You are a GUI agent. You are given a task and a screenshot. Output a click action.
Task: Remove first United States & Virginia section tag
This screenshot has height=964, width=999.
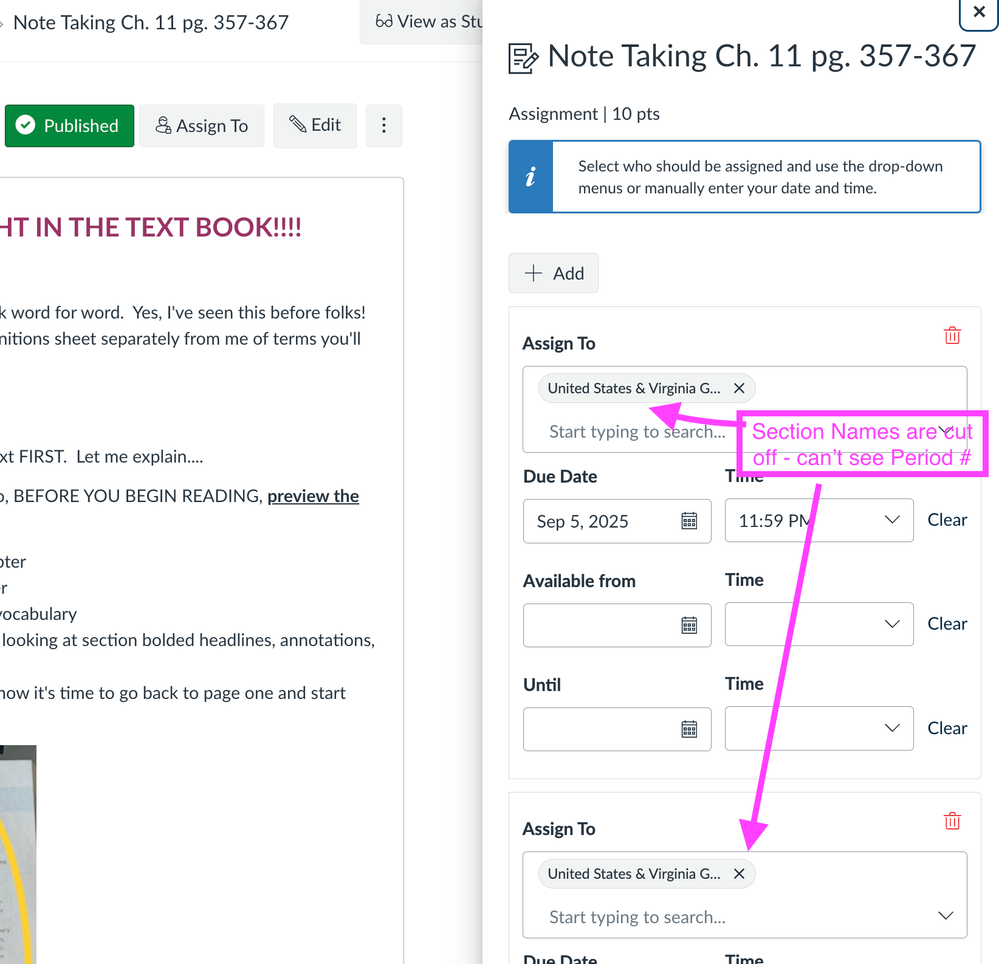pyautogui.click(x=739, y=388)
